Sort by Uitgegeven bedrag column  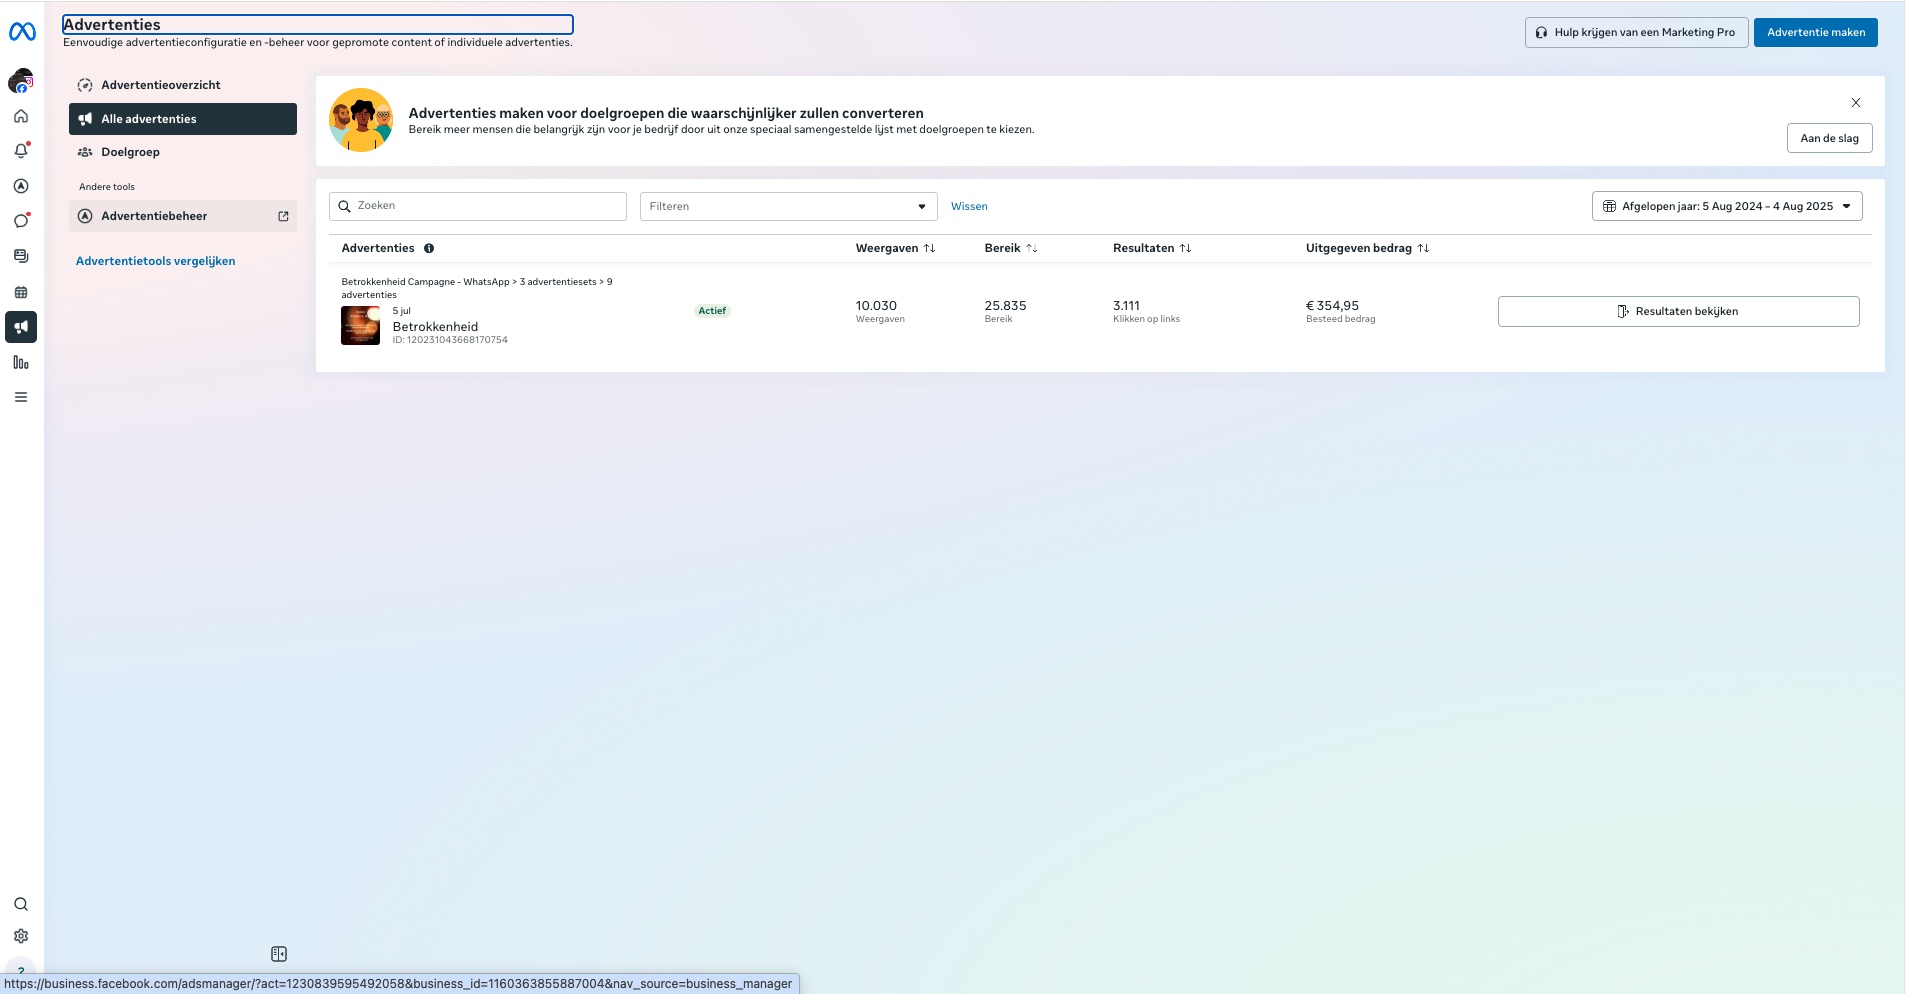click(1423, 248)
